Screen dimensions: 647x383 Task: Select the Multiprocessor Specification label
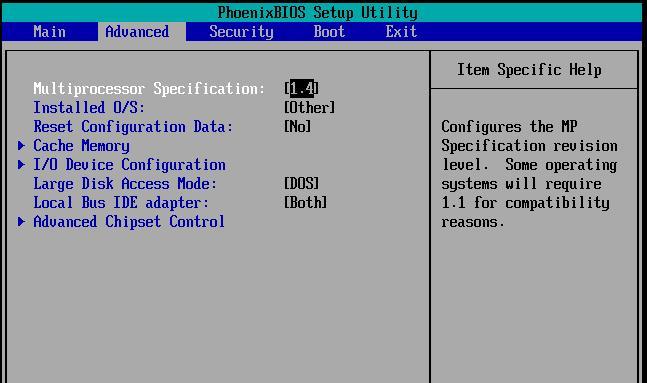(x=149, y=89)
